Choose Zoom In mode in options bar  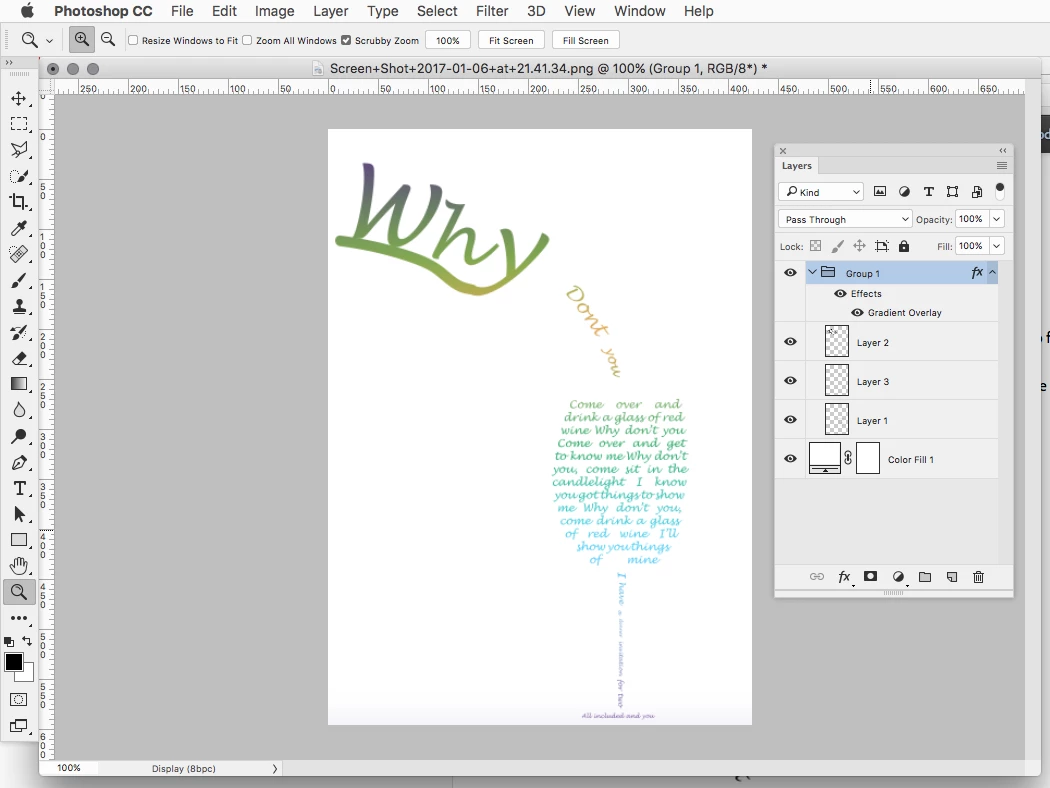pos(82,40)
